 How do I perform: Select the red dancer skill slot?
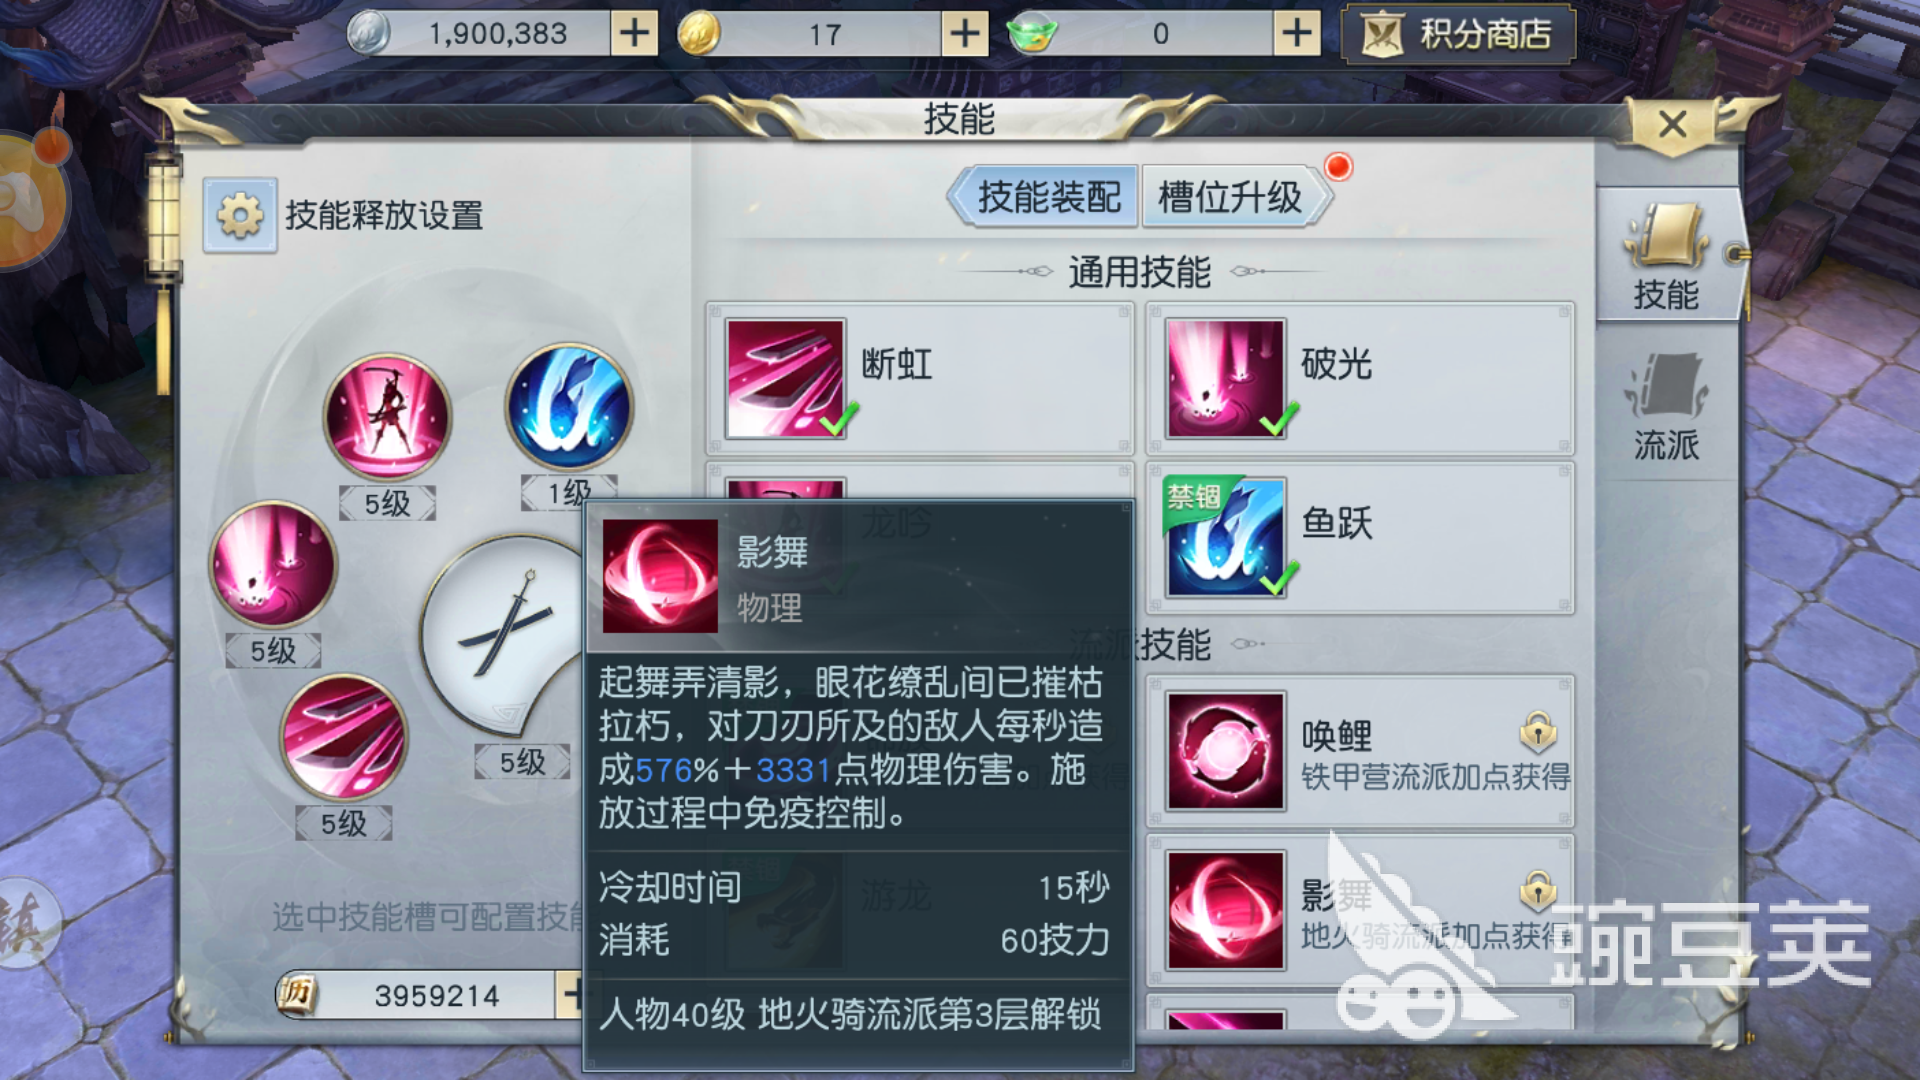click(x=387, y=416)
